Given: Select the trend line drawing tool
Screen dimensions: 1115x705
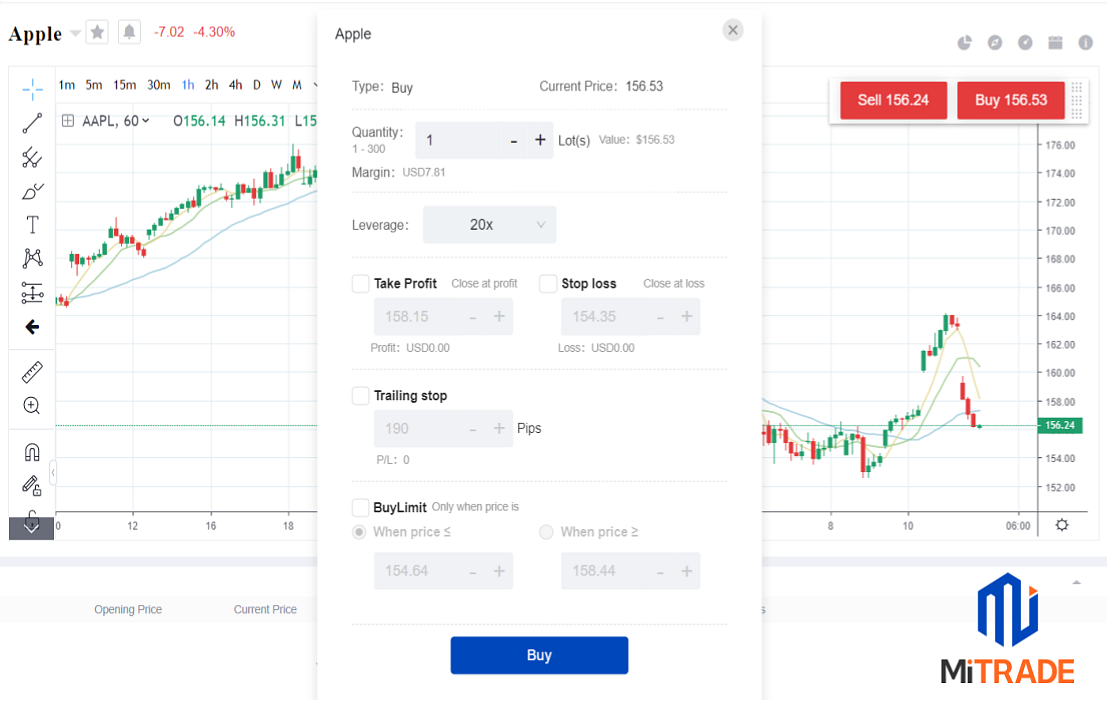Looking at the screenshot, I should pos(32,124).
